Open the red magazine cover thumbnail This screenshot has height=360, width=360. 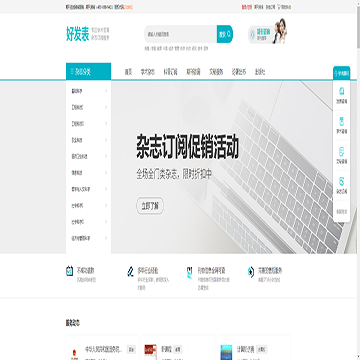coord(150,352)
